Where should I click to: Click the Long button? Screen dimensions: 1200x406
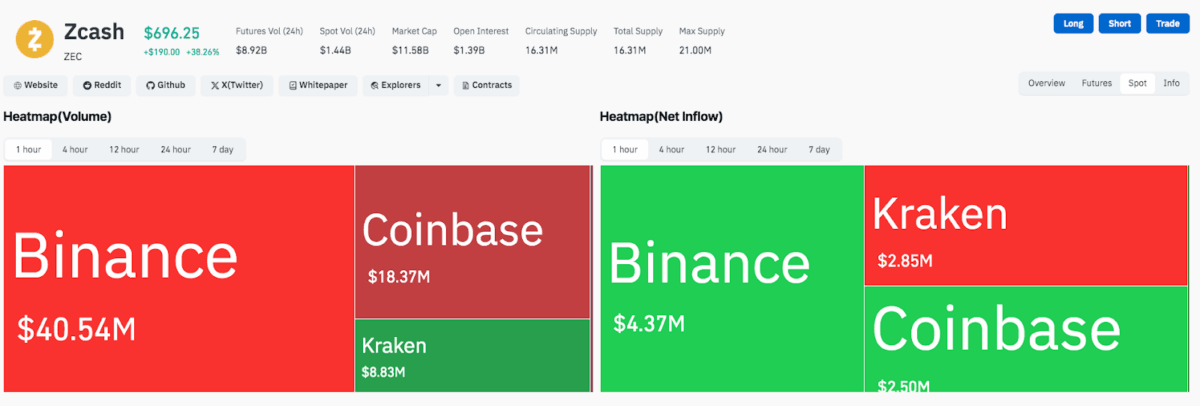click(1073, 23)
